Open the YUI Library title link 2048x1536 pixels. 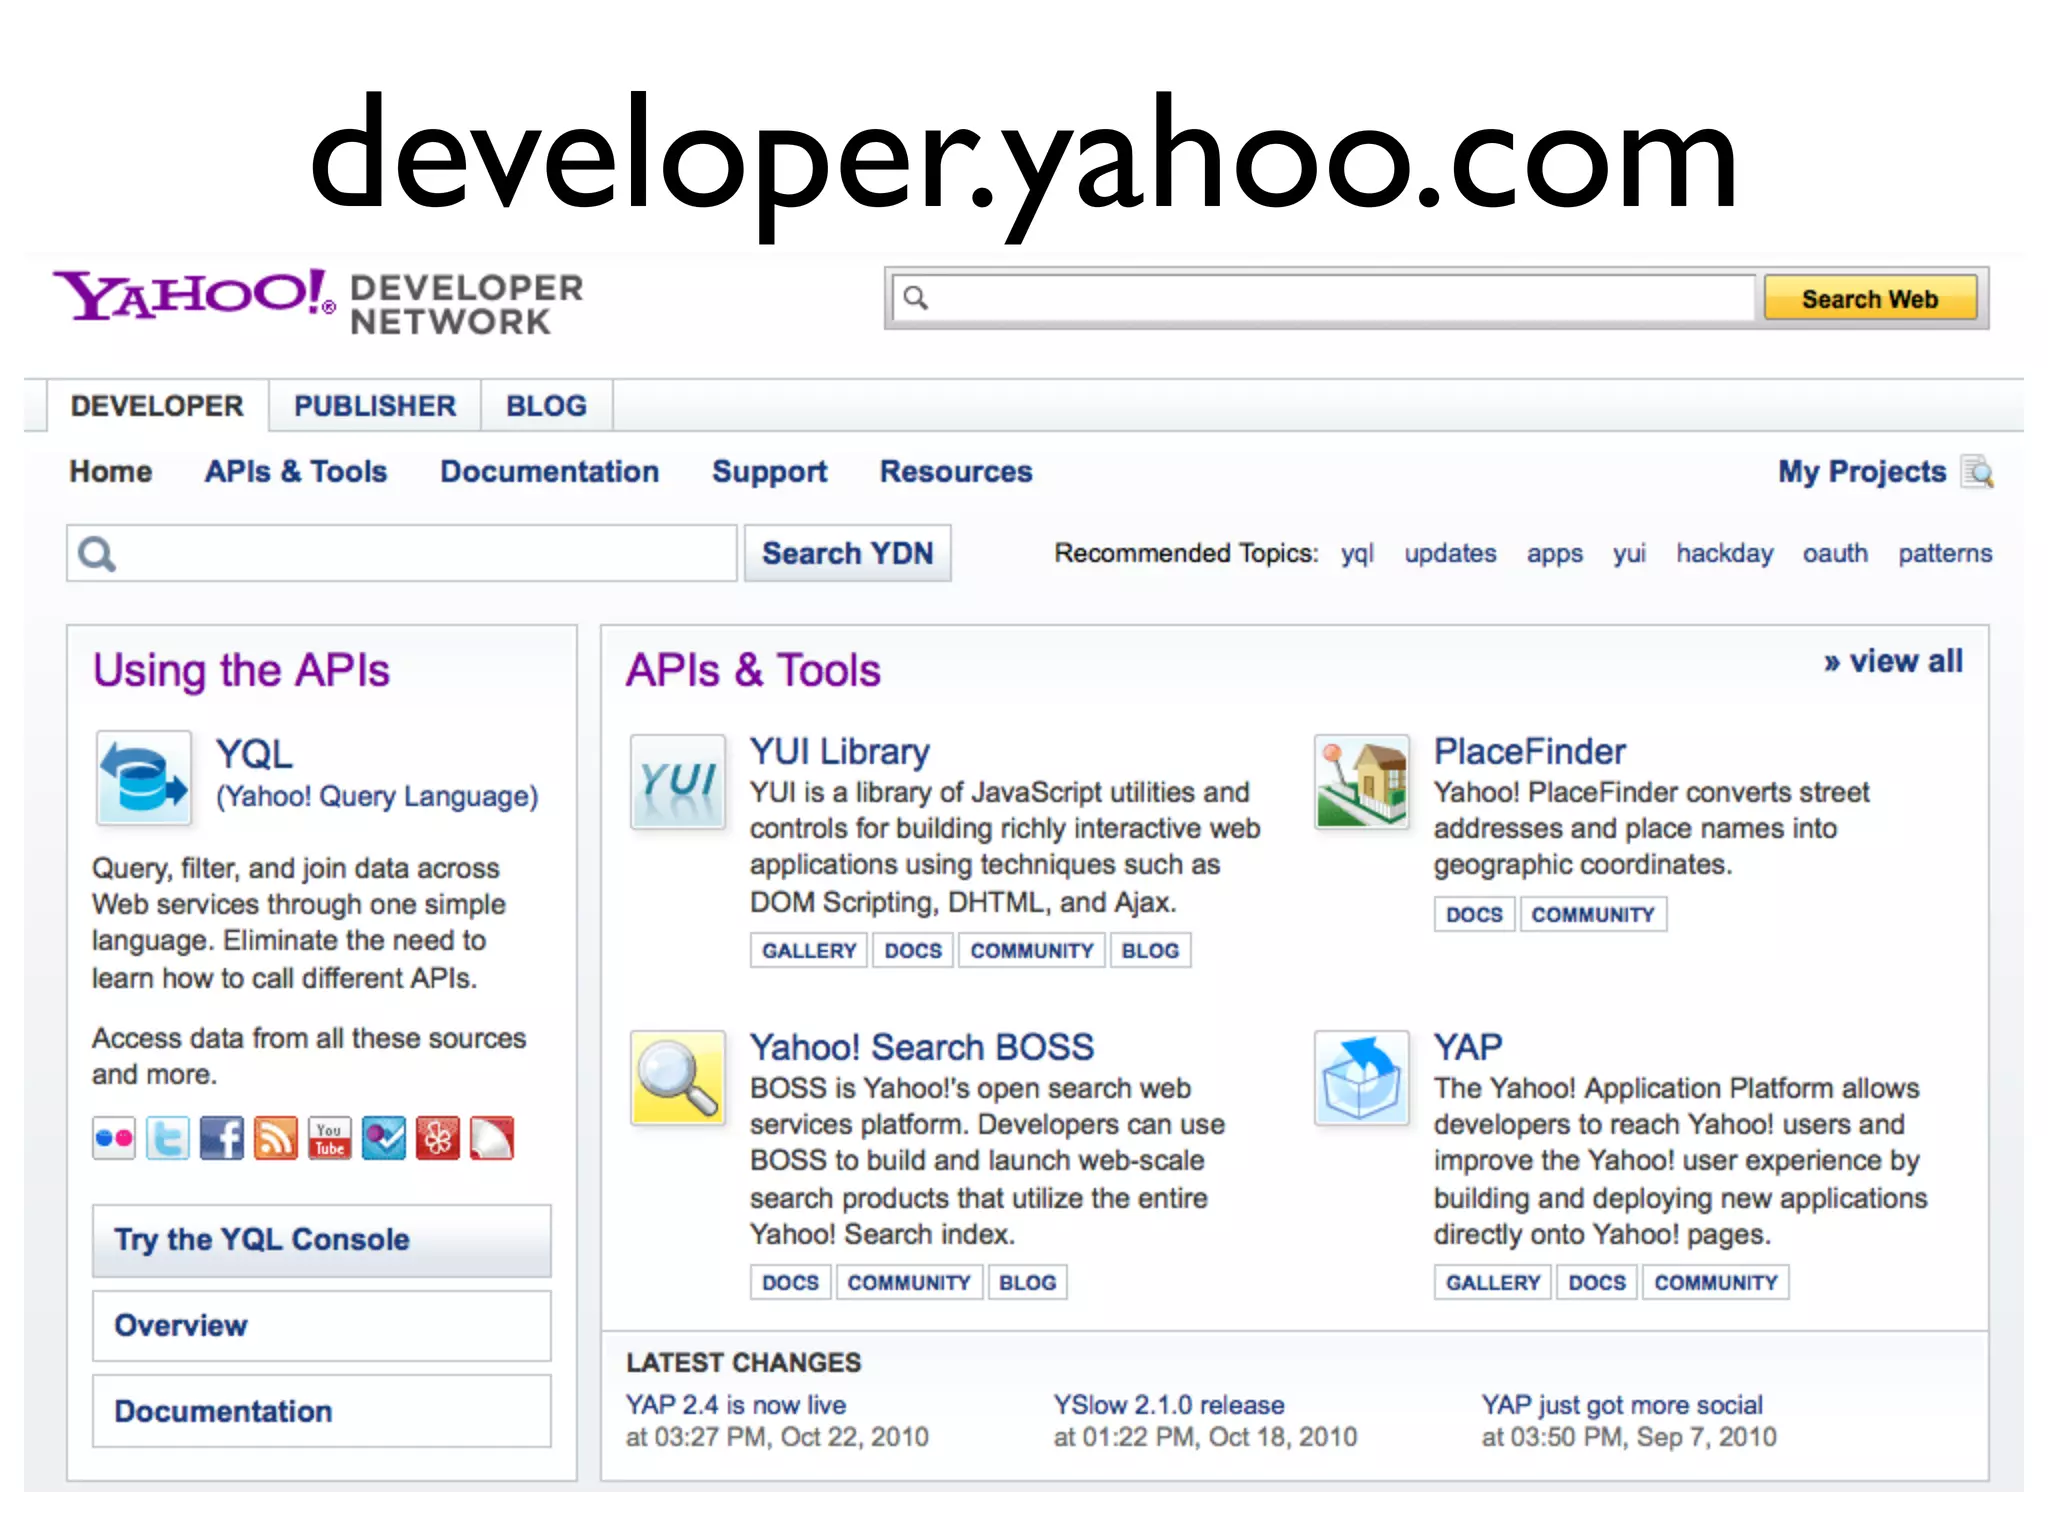pyautogui.click(x=840, y=752)
